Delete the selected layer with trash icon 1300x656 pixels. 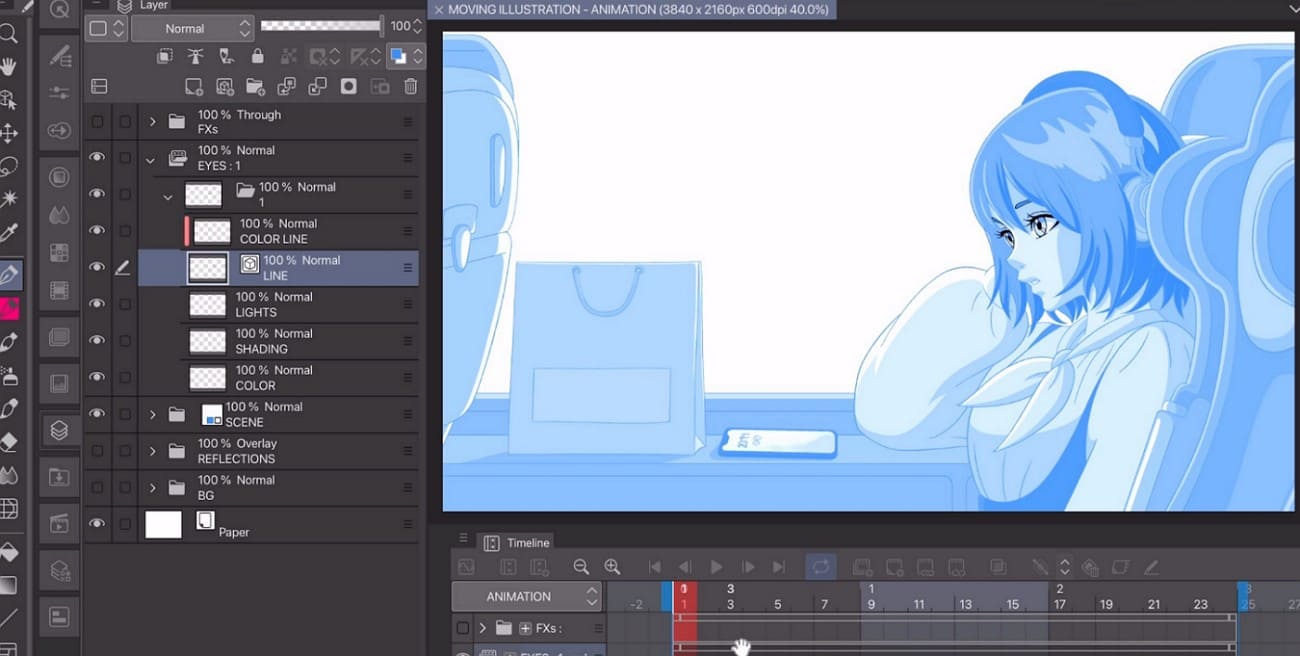(x=410, y=87)
